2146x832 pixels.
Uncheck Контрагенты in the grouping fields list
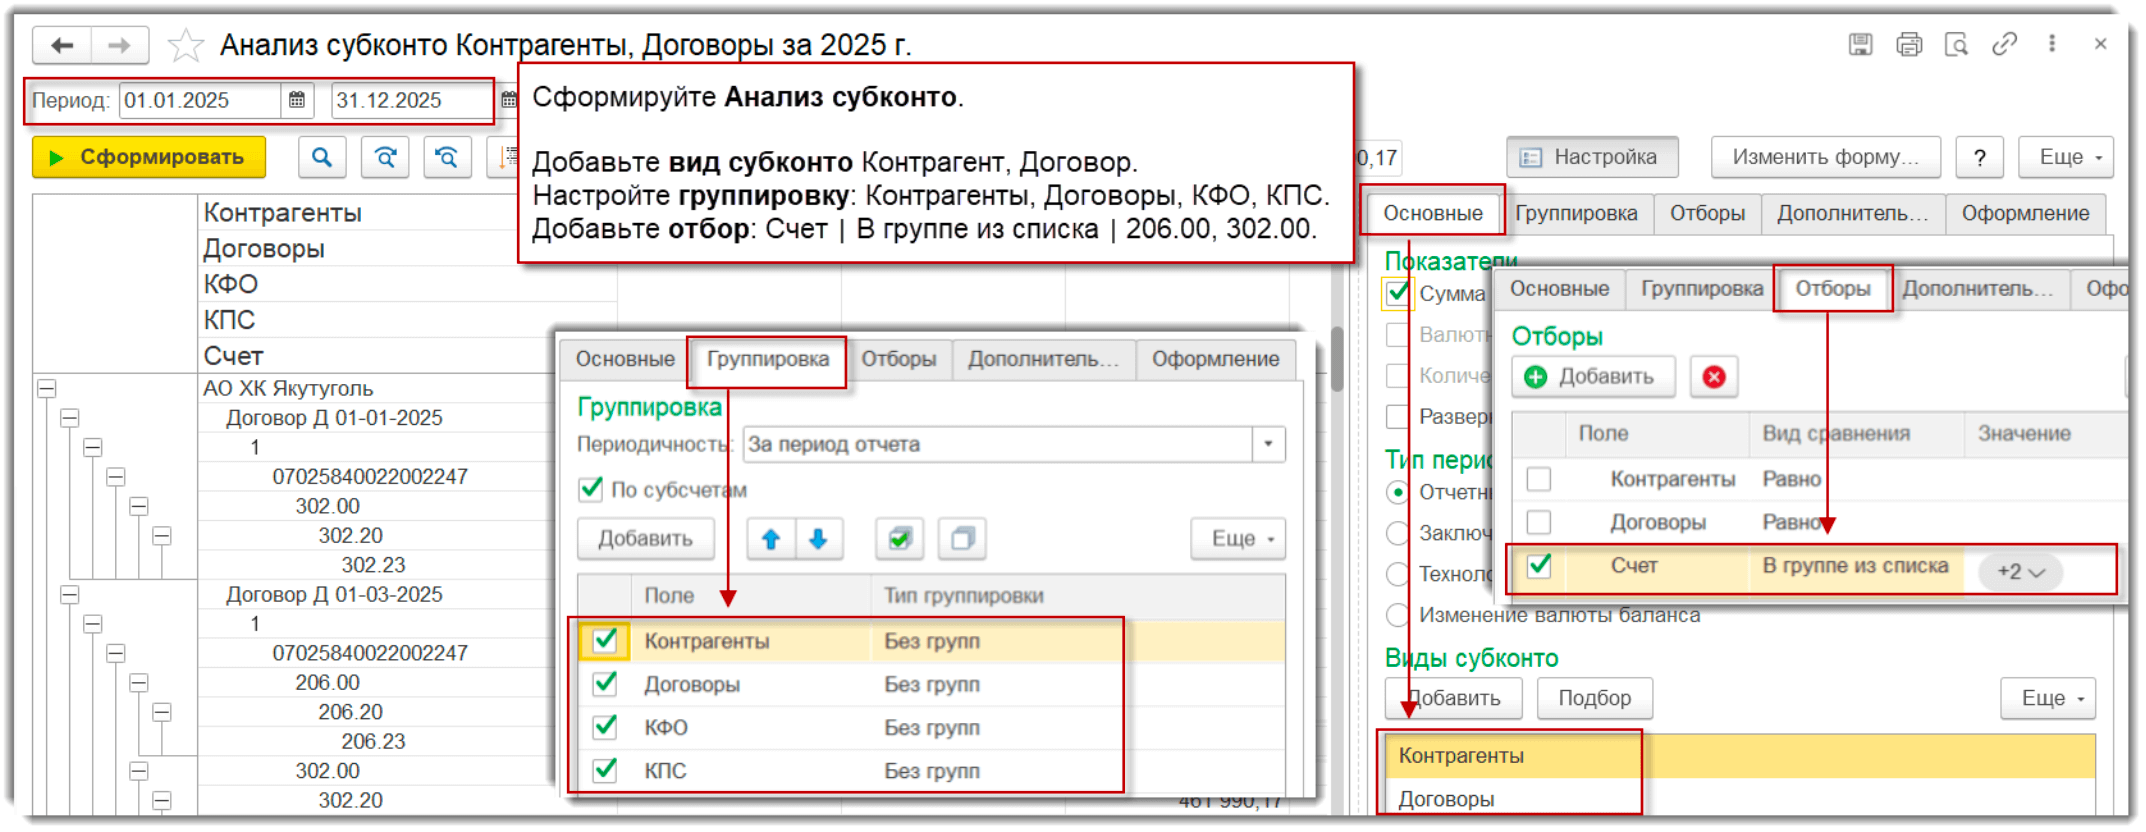point(605,640)
